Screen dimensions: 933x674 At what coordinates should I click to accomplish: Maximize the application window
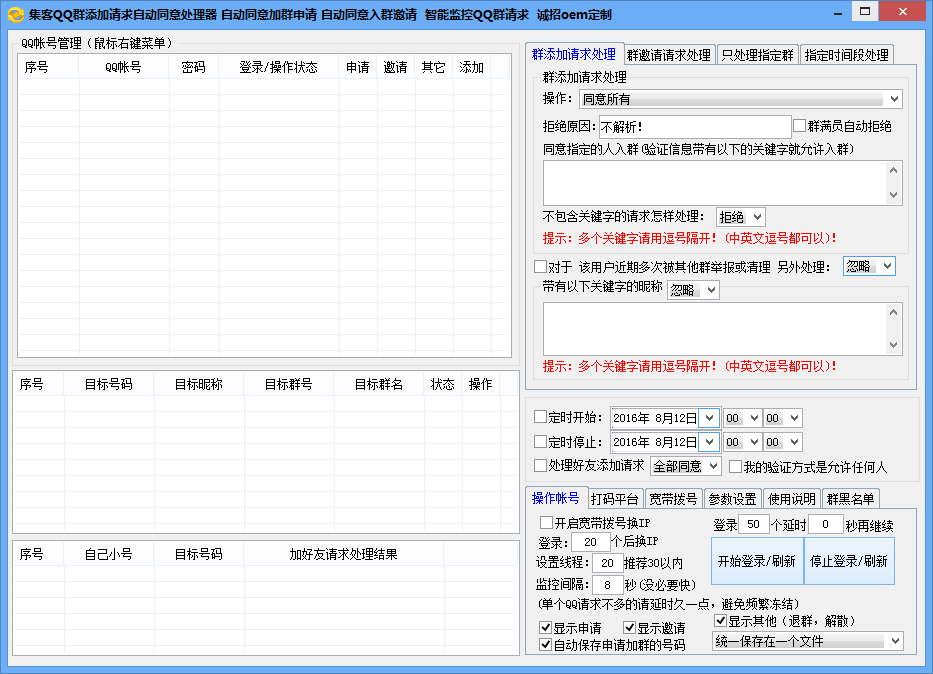point(865,12)
